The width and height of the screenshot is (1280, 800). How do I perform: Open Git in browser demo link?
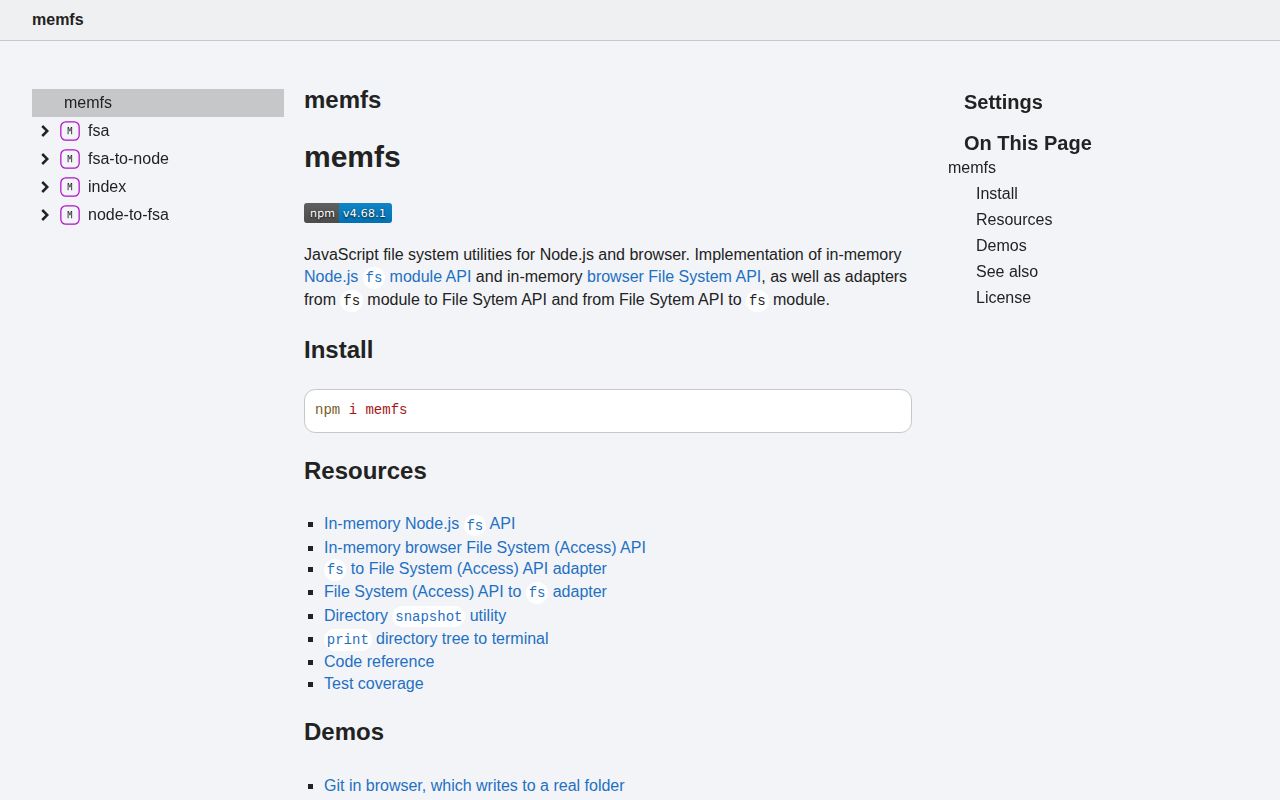(x=474, y=785)
